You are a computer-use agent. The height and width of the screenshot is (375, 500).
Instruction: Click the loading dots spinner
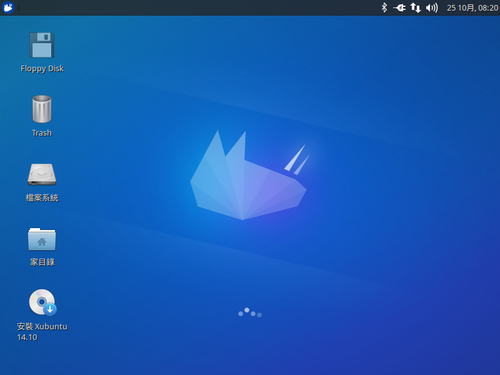[250, 312]
